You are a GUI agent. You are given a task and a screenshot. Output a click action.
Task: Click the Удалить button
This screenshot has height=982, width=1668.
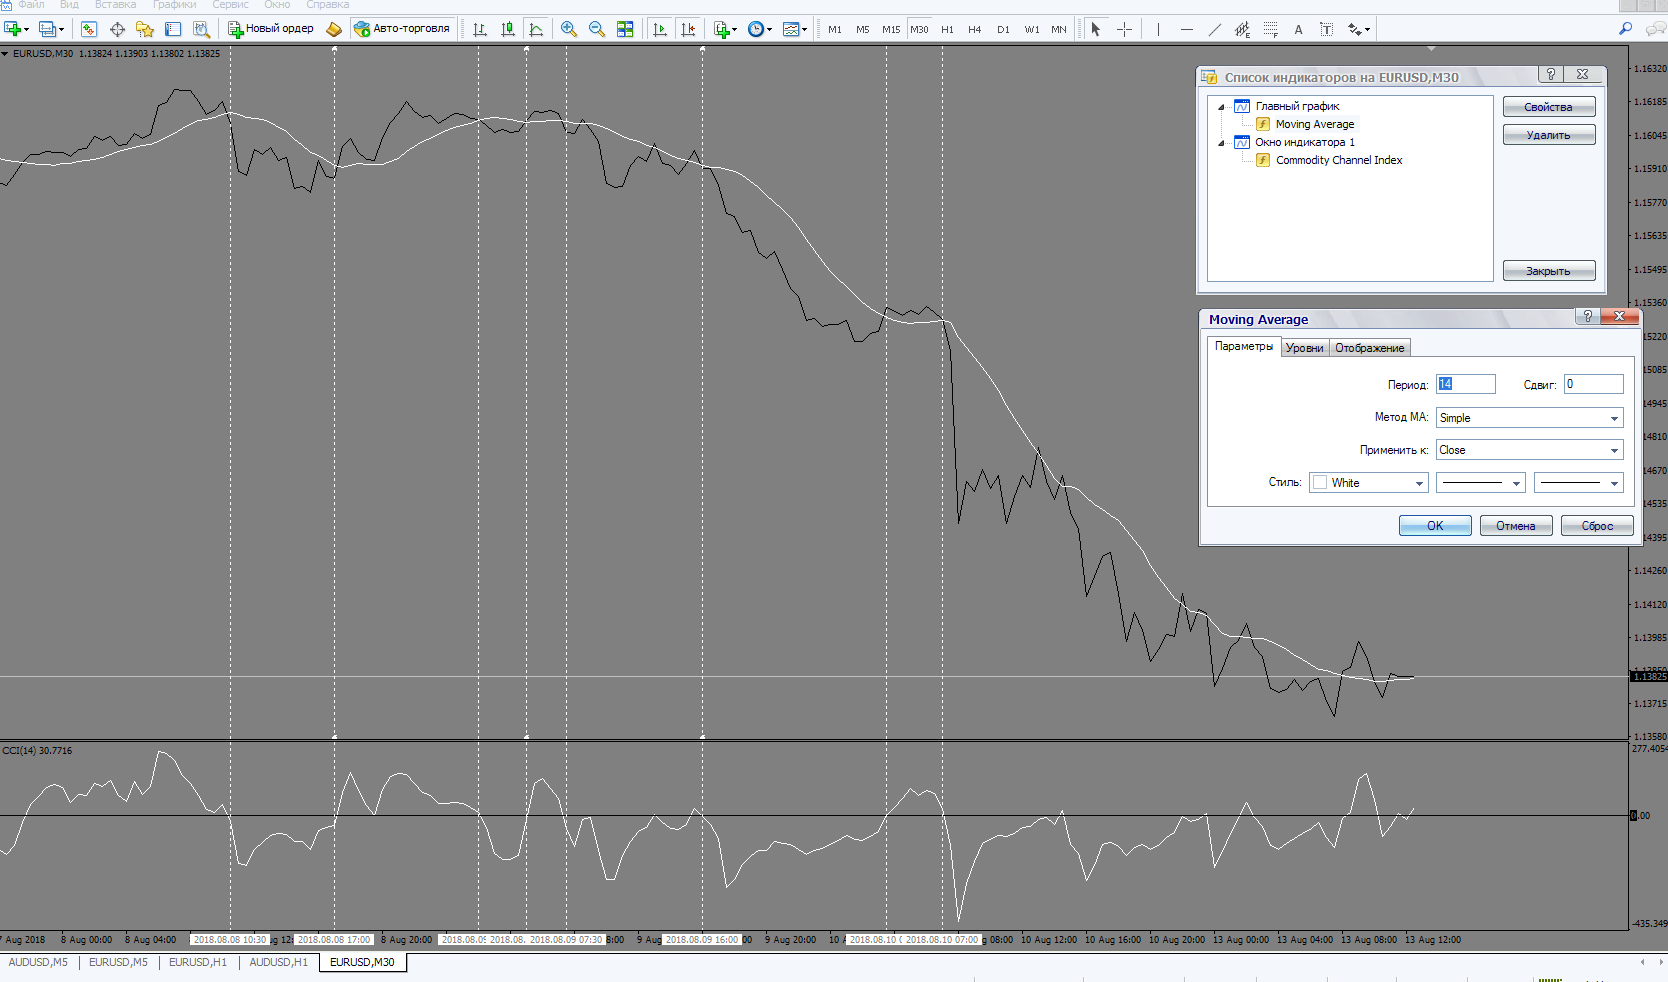pos(1549,135)
